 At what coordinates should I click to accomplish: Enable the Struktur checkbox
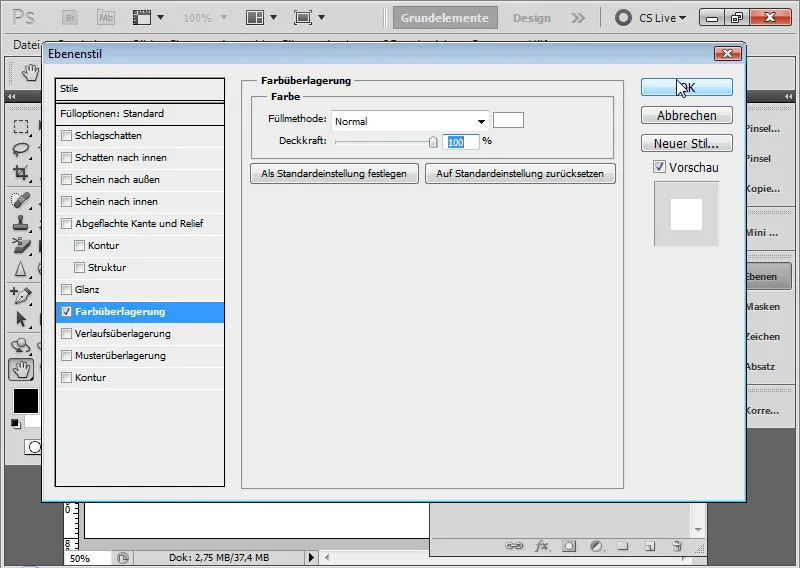(x=80, y=267)
